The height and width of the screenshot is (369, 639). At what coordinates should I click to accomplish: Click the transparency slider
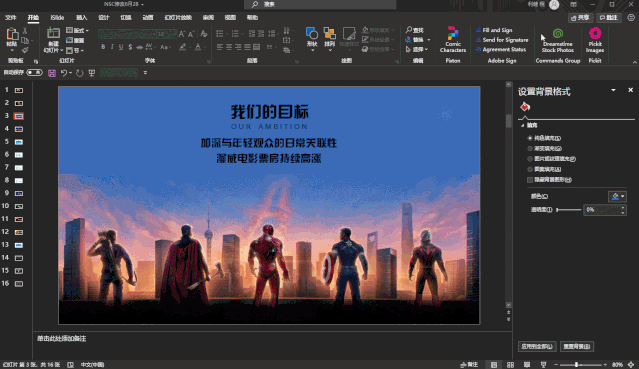pos(569,210)
